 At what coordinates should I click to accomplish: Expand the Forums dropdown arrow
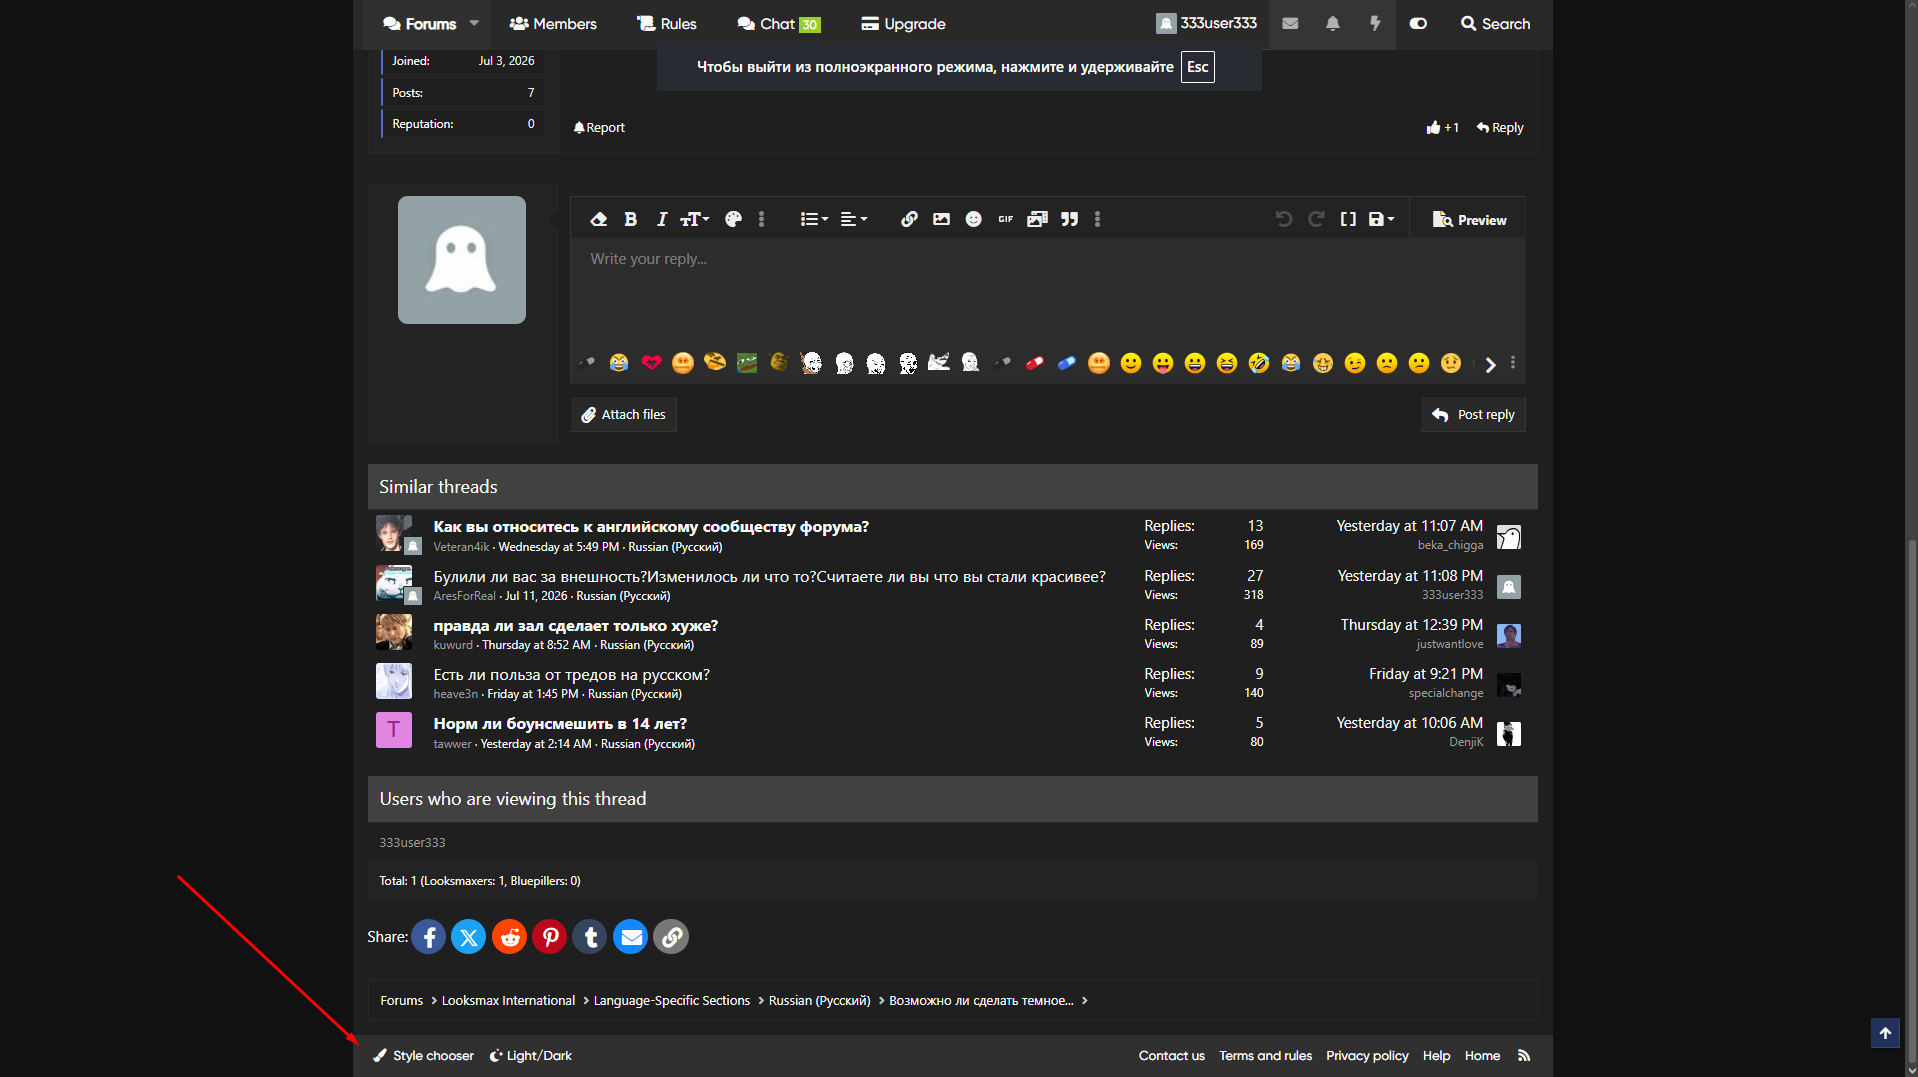(x=474, y=24)
